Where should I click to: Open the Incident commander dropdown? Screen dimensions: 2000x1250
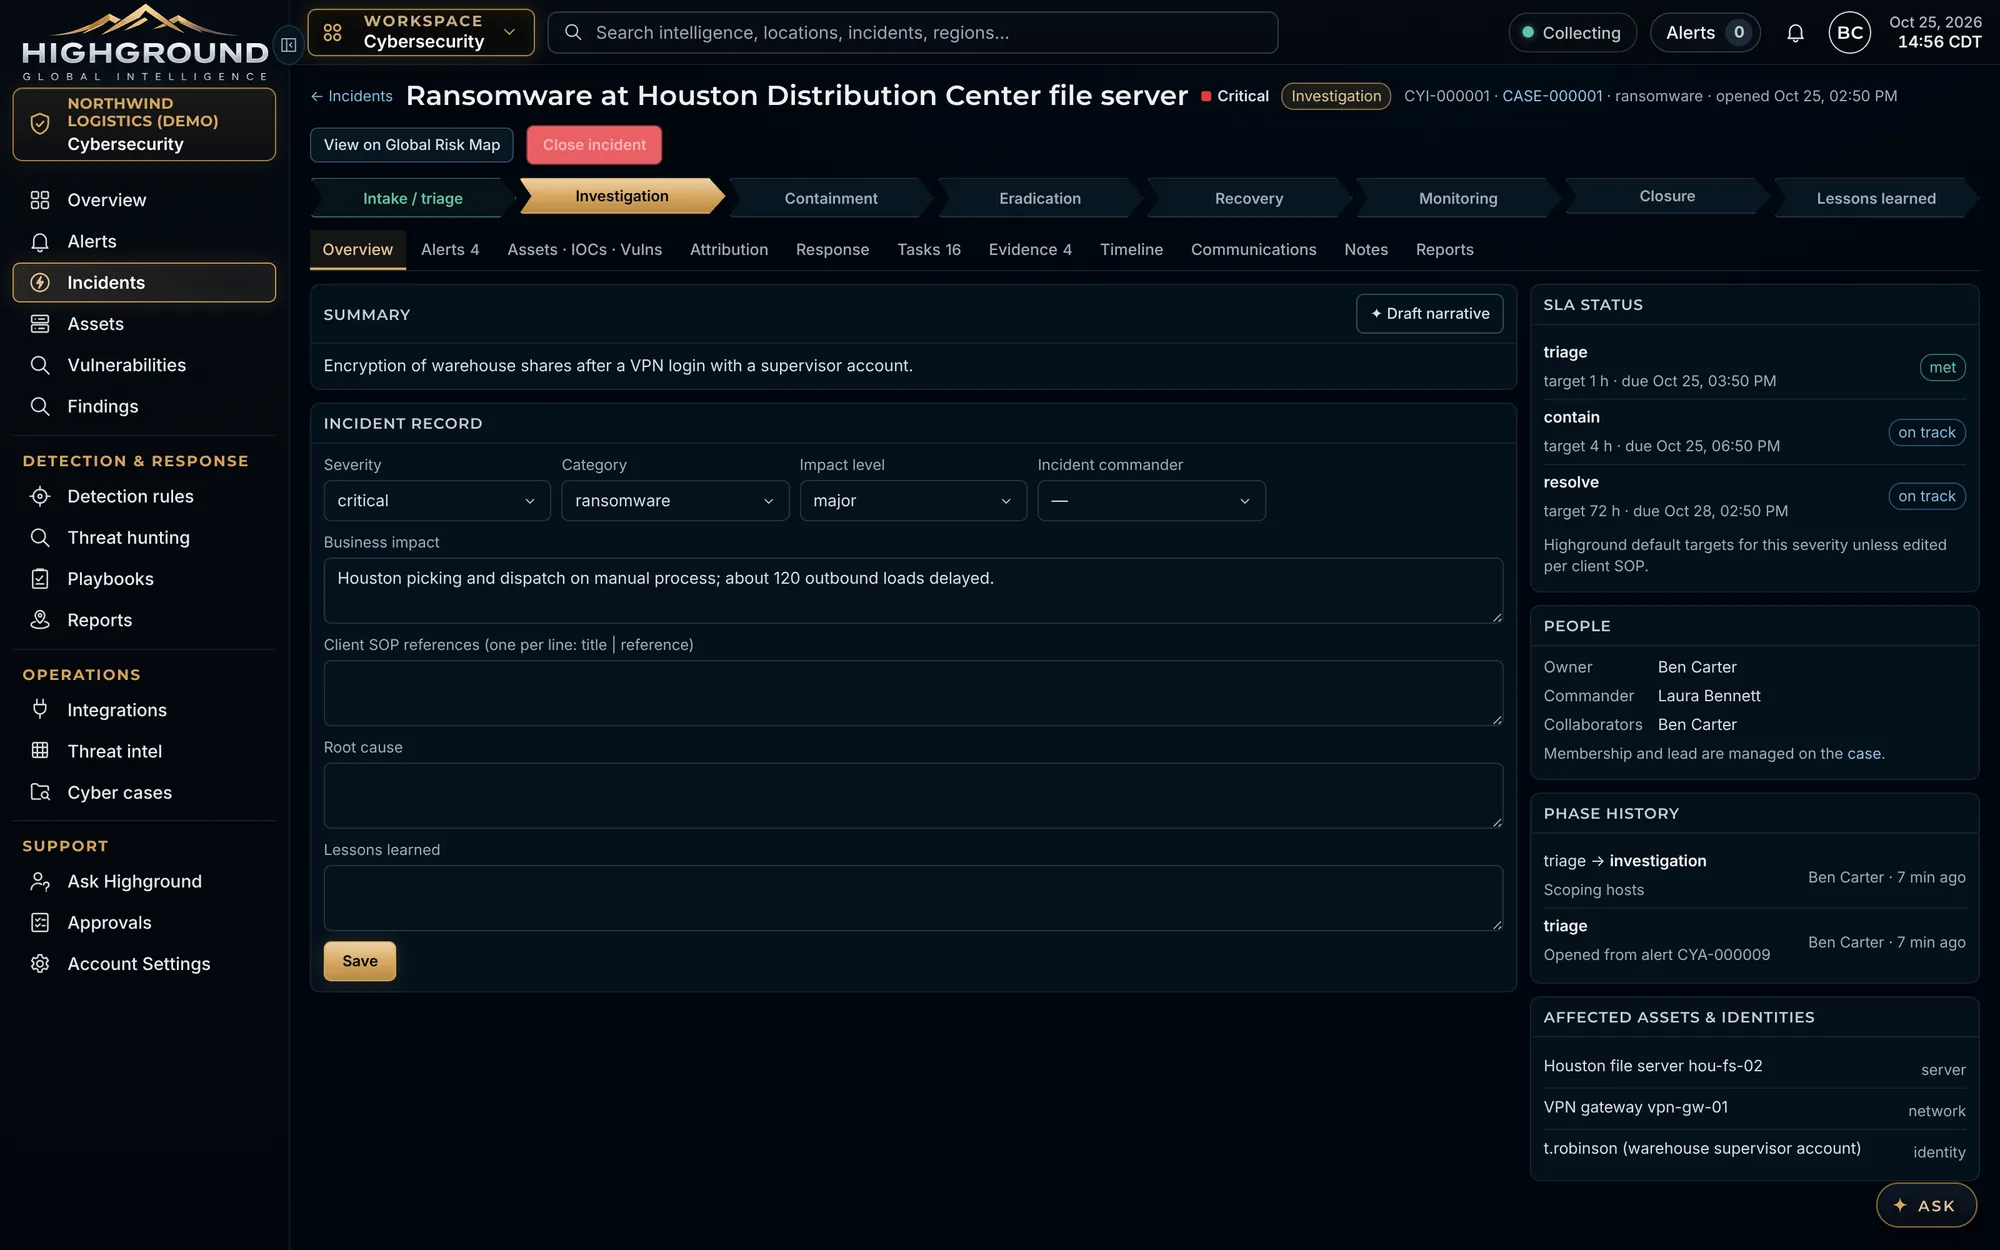coord(1151,501)
